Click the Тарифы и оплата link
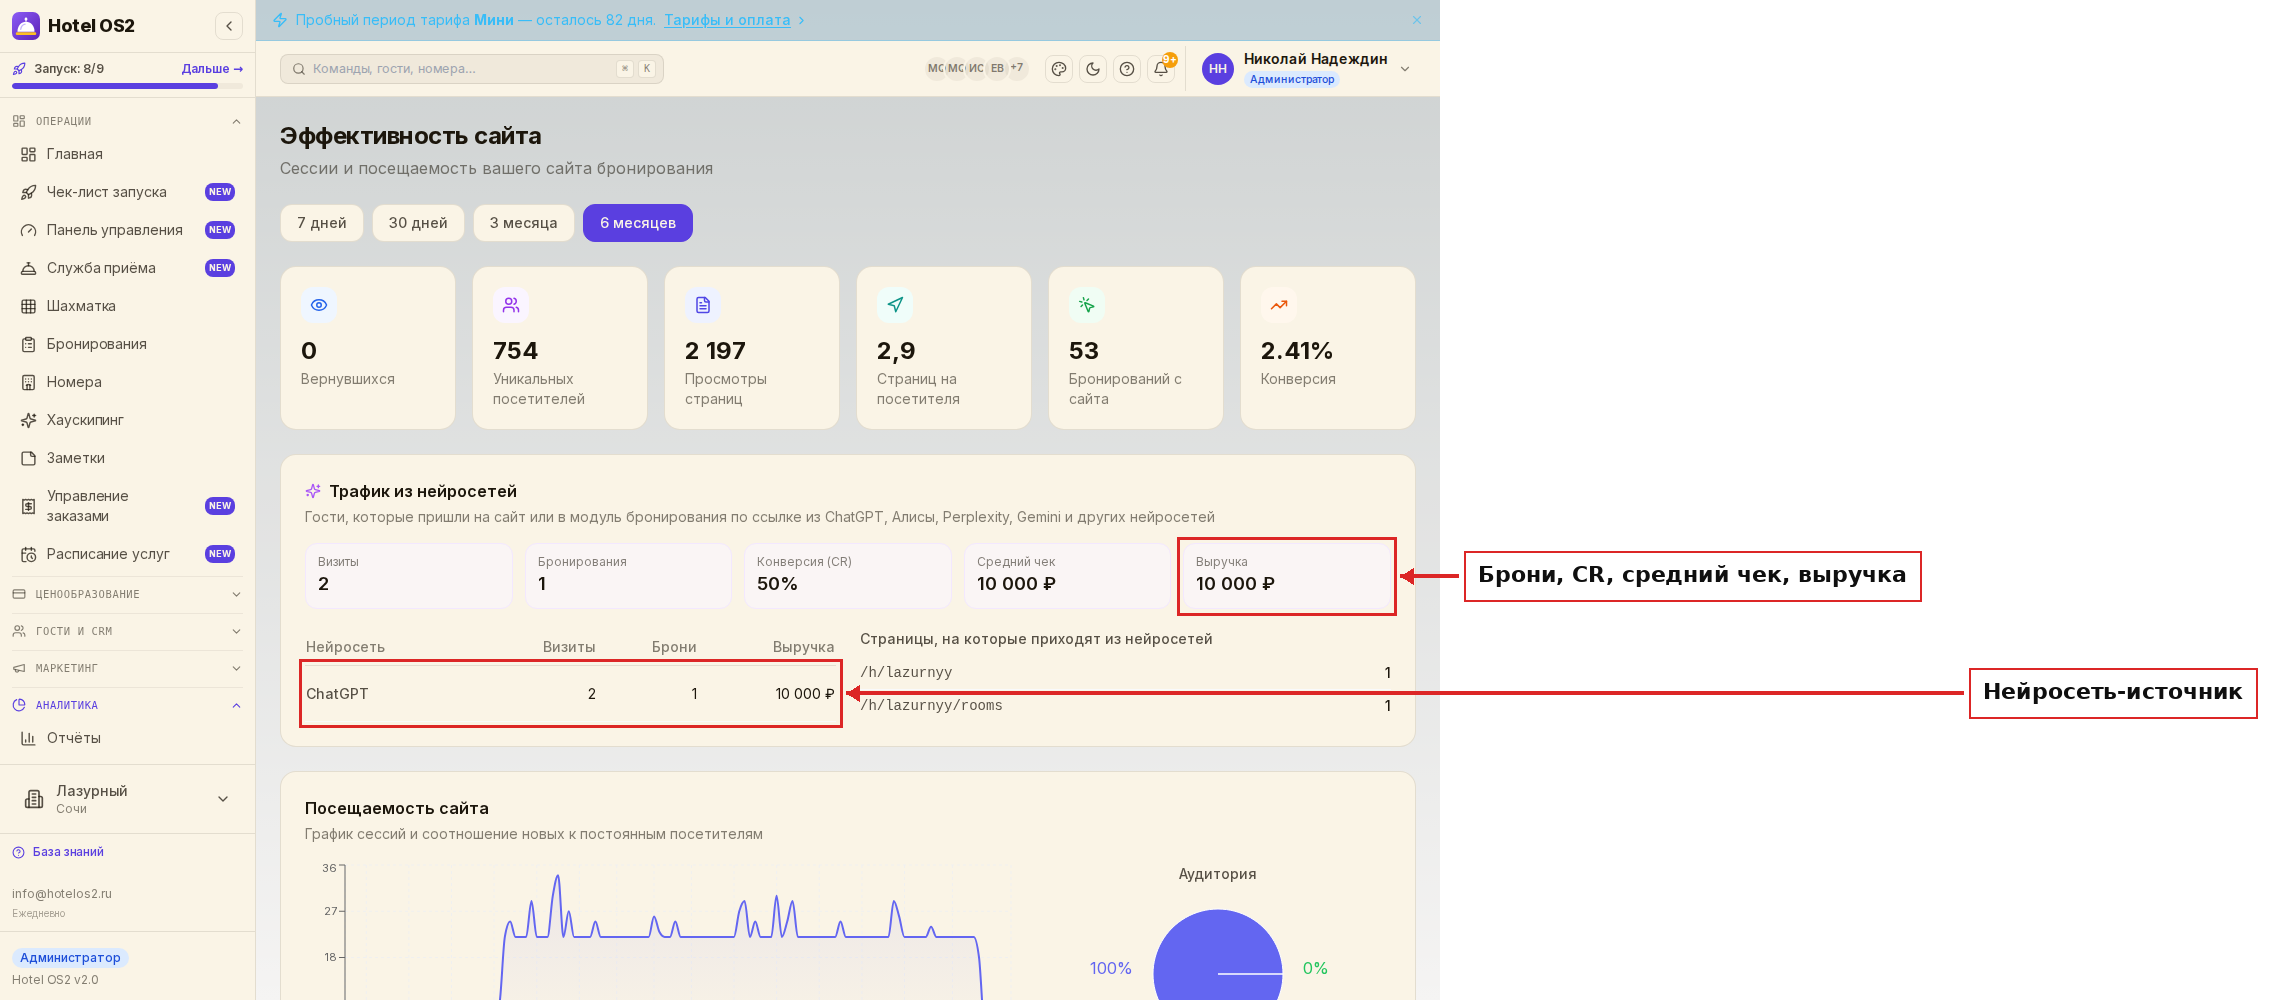 [727, 20]
